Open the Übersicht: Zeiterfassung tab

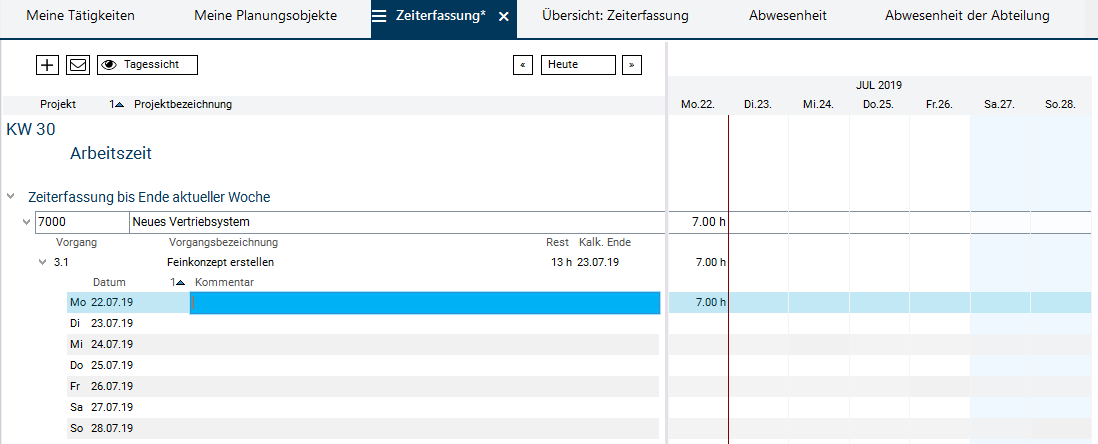click(x=614, y=17)
